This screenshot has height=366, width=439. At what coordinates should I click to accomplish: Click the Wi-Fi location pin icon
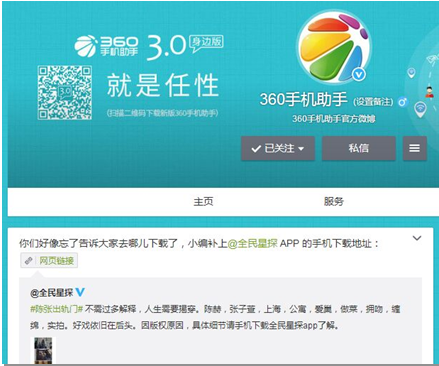(x=420, y=109)
